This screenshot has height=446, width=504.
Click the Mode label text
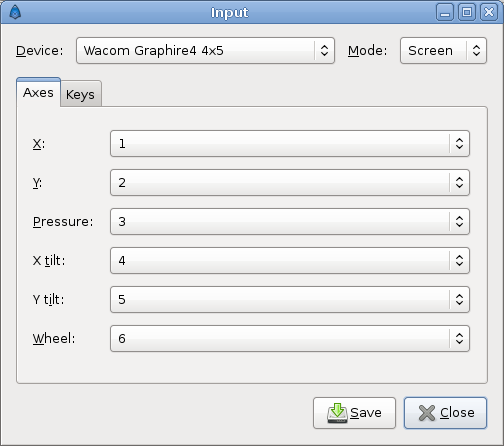pos(367,51)
